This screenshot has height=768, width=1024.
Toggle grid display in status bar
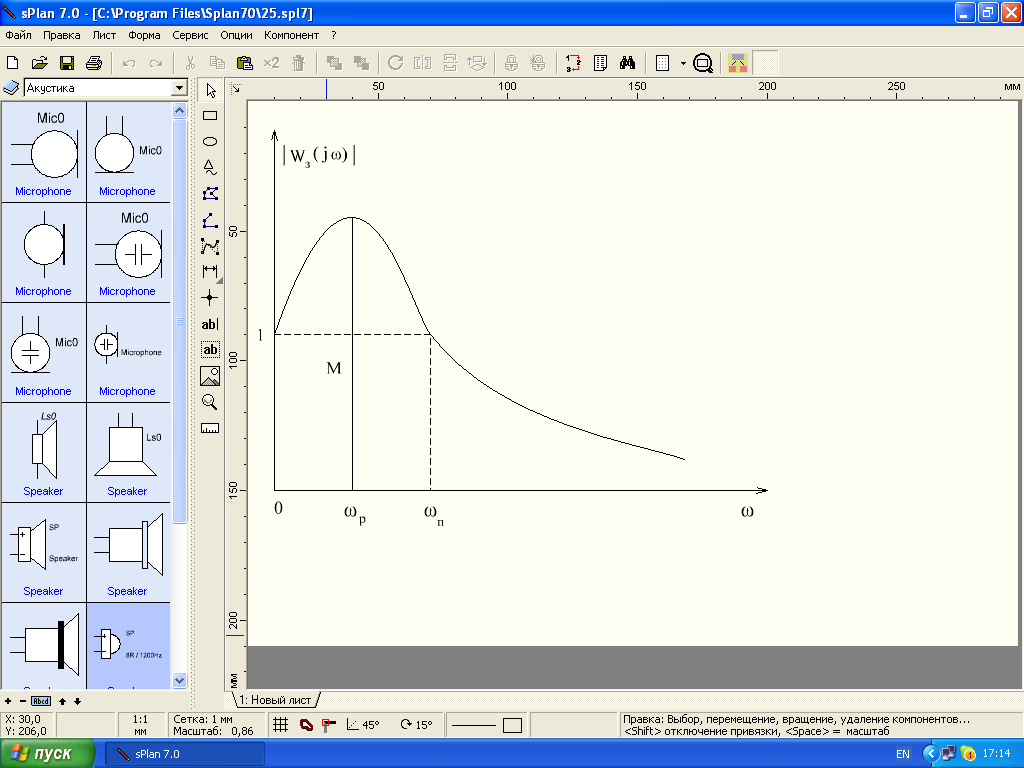point(281,725)
